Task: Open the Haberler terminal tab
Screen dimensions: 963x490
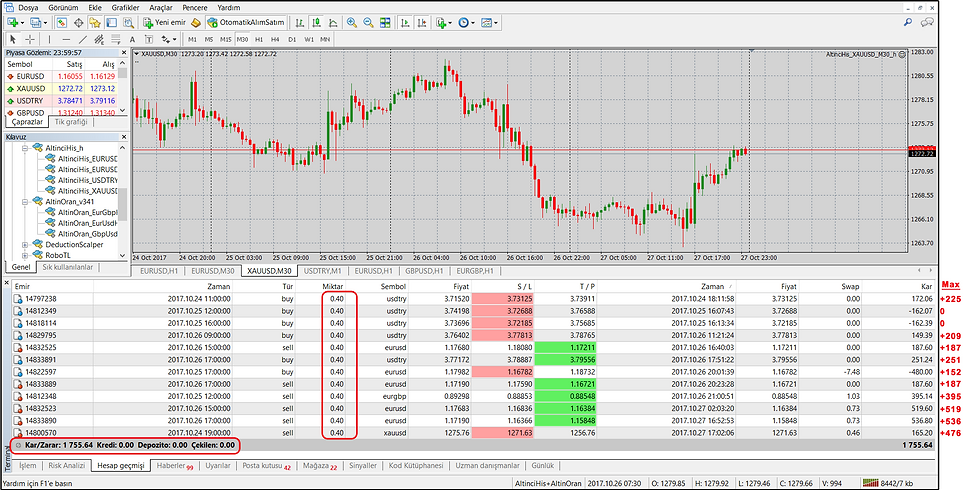Action: pyautogui.click(x=174, y=465)
